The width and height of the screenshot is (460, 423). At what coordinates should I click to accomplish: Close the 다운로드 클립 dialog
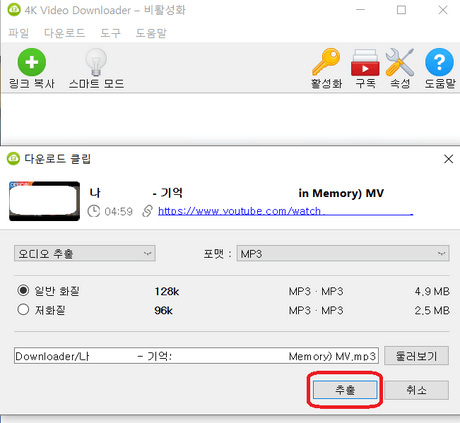pos(448,159)
